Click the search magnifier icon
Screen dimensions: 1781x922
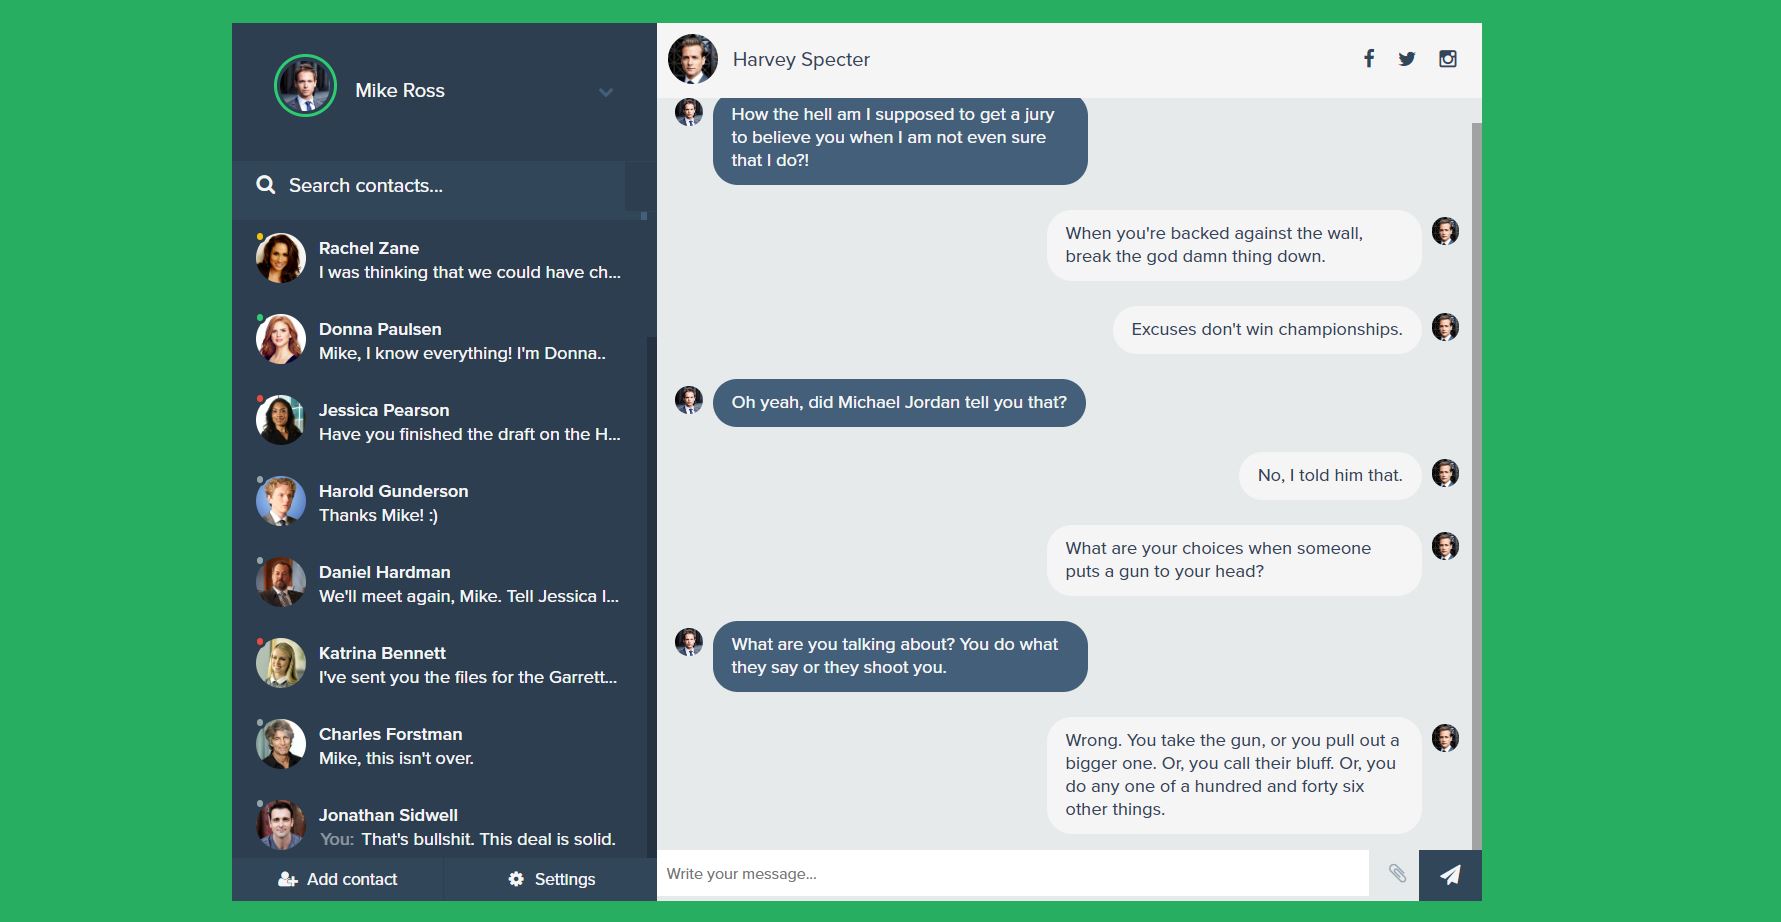pyautogui.click(x=265, y=185)
